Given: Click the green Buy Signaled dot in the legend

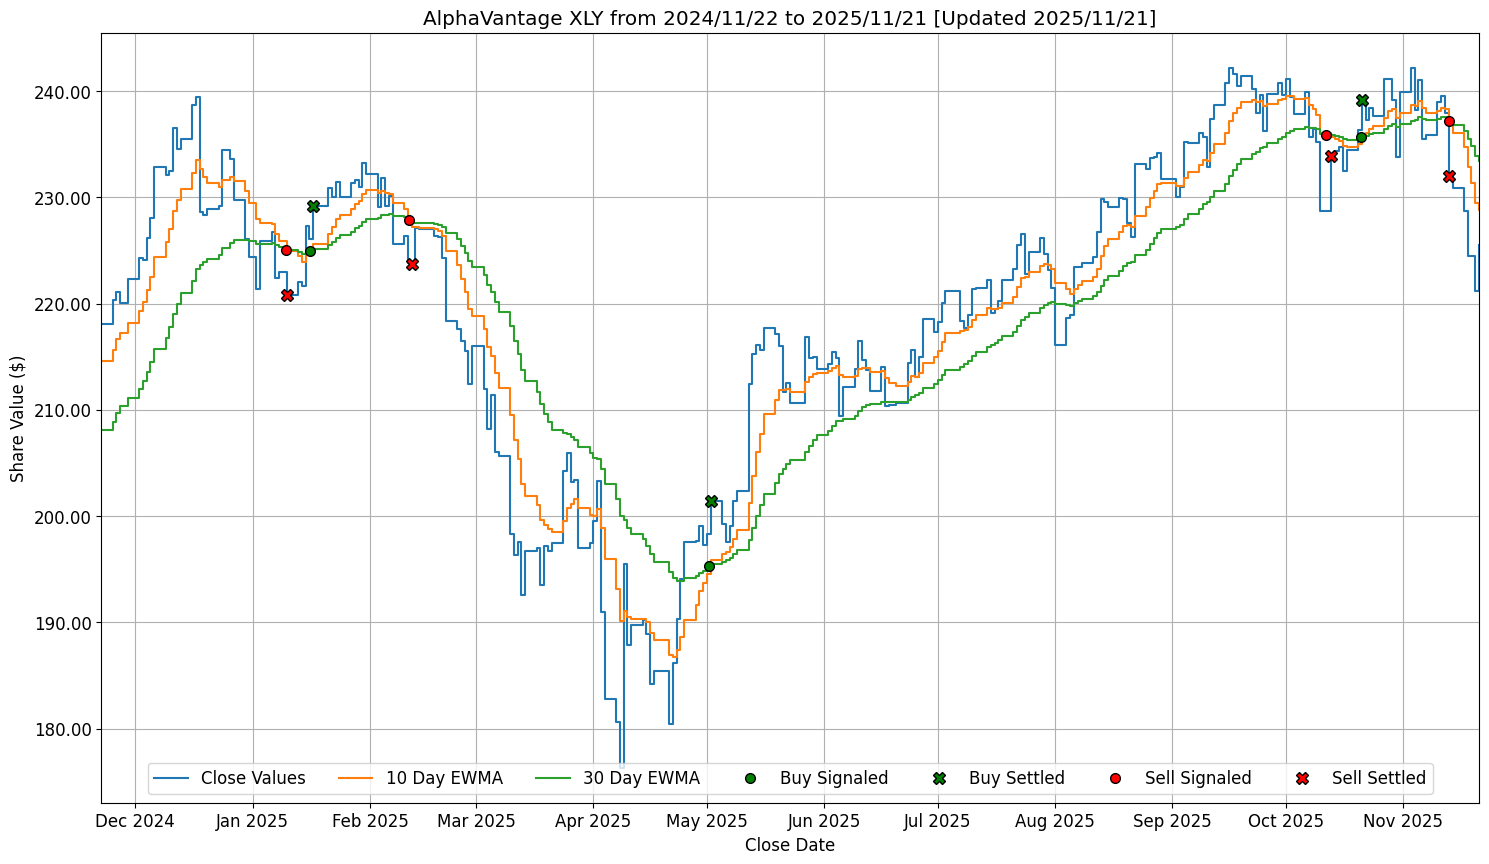Looking at the screenshot, I should pyautogui.click(x=750, y=778).
